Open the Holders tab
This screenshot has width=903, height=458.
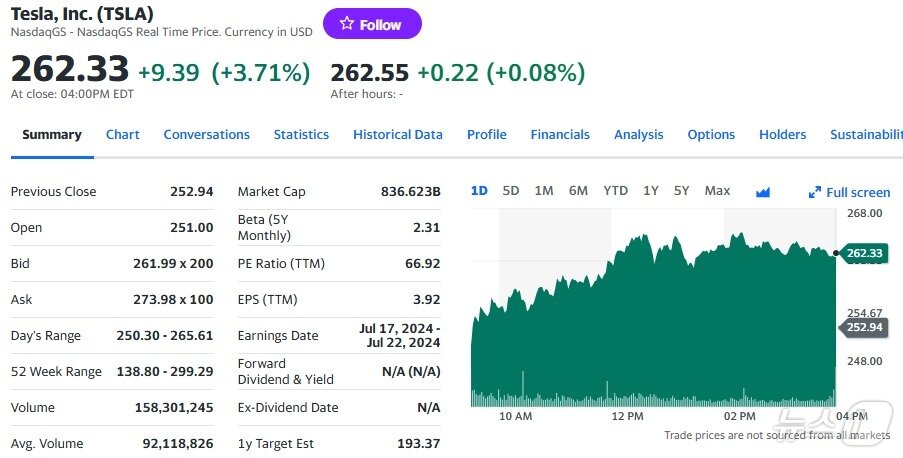(x=782, y=135)
